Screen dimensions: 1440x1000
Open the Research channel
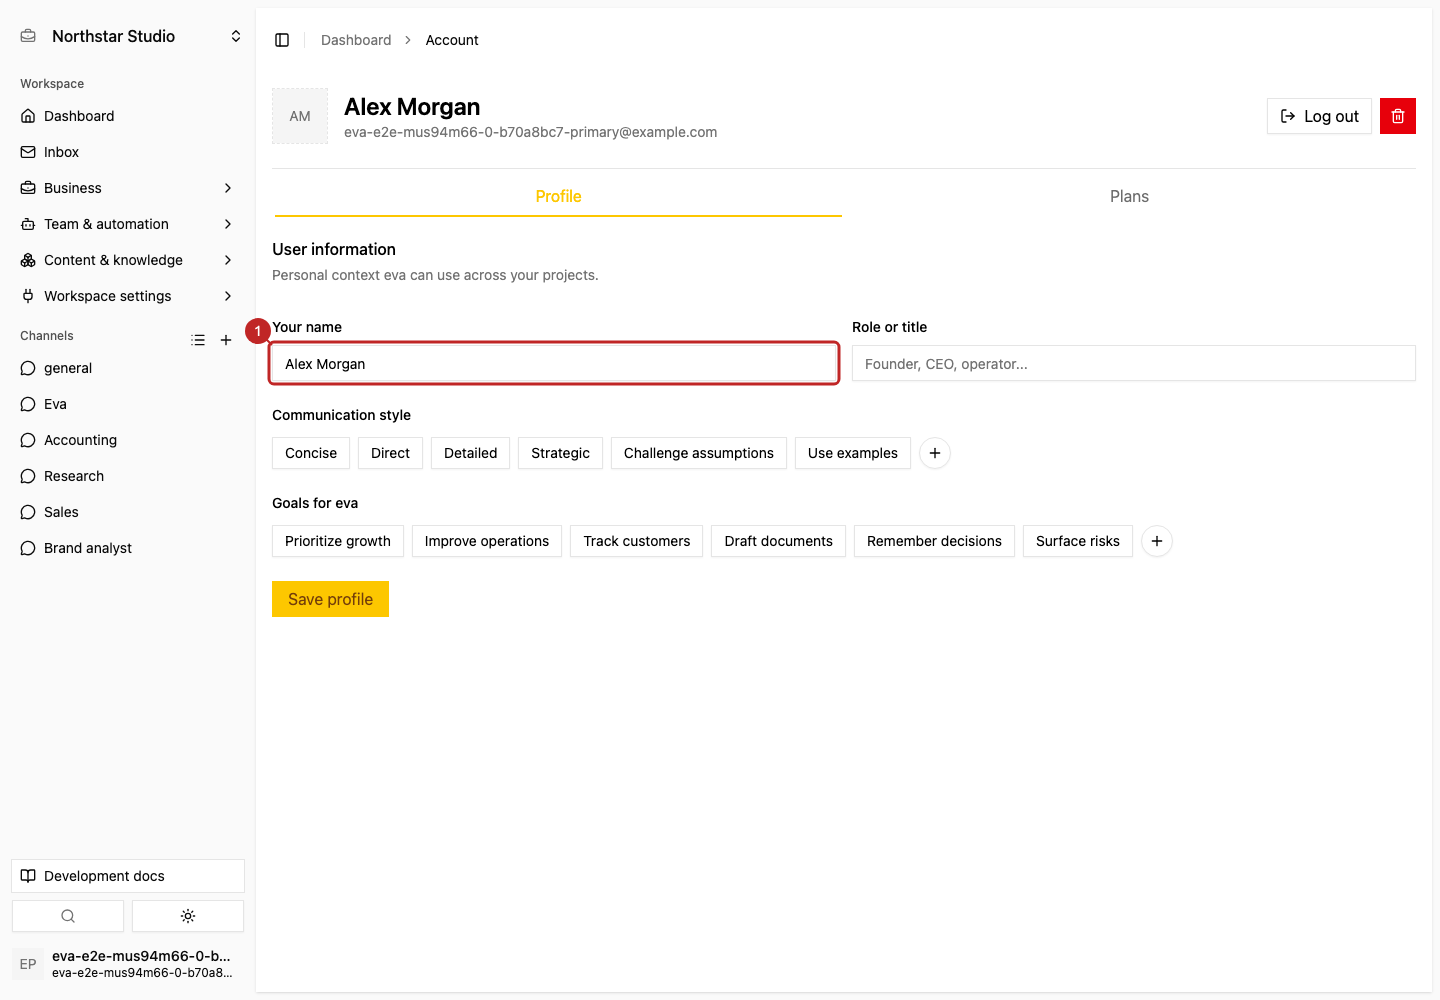coord(128,476)
